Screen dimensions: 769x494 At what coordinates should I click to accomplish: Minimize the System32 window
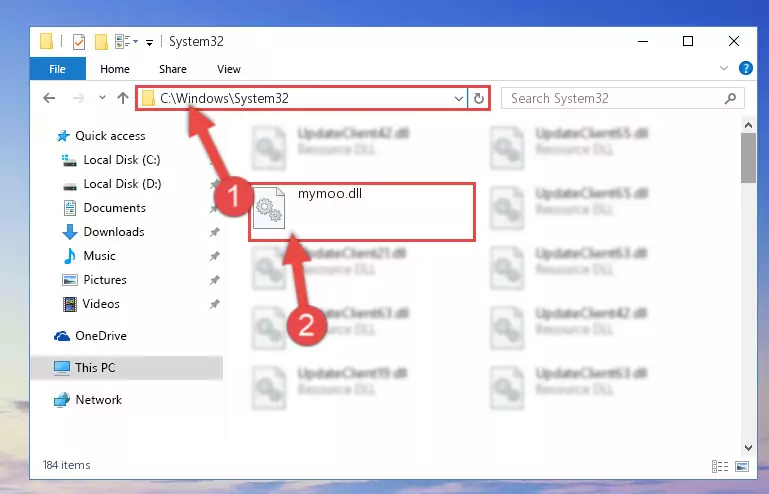[x=643, y=42]
